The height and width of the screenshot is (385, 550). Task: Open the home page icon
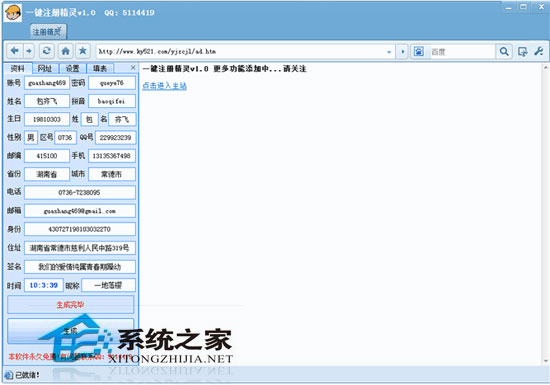65,51
